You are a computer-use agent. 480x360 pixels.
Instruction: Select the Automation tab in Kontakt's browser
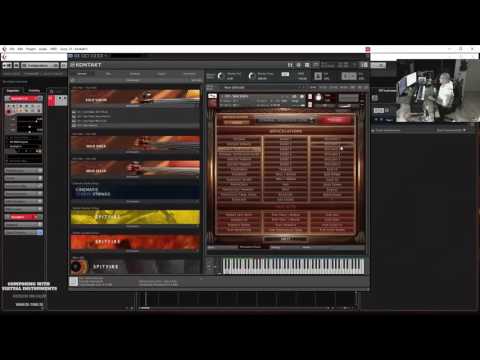(x=189, y=74)
